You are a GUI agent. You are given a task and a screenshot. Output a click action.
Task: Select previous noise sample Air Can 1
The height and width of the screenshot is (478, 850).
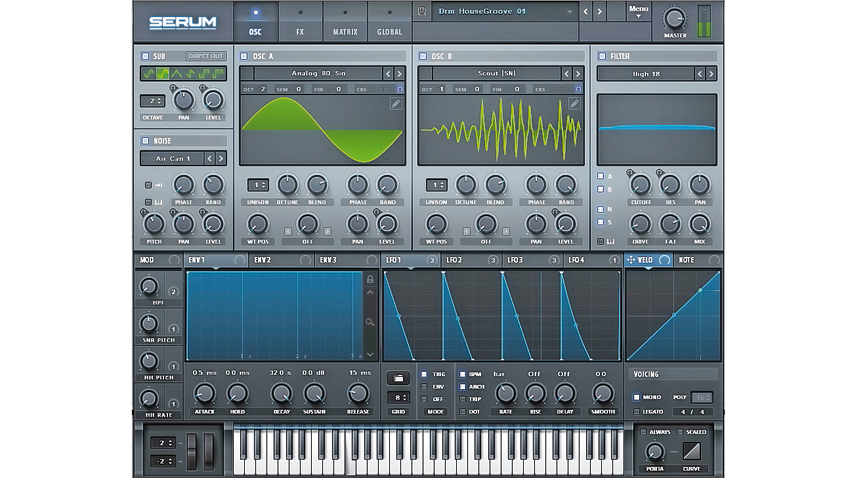(x=210, y=158)
